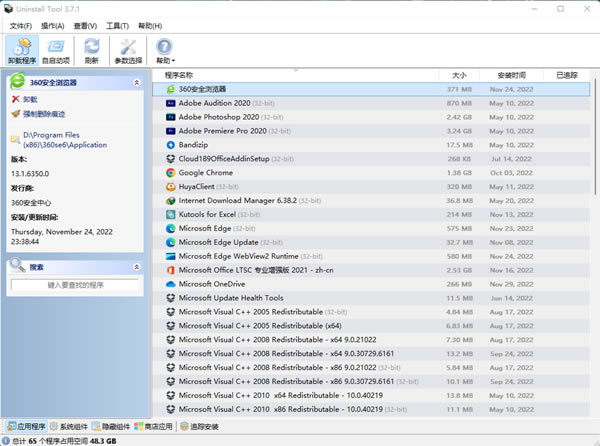Click the HuyaClient program icon

(171, 187)
